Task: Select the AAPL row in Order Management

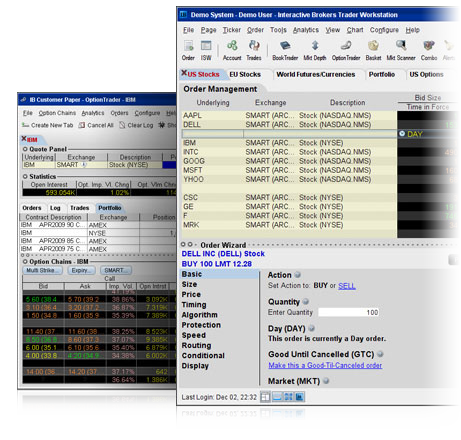Action: [x=289, y=115]
